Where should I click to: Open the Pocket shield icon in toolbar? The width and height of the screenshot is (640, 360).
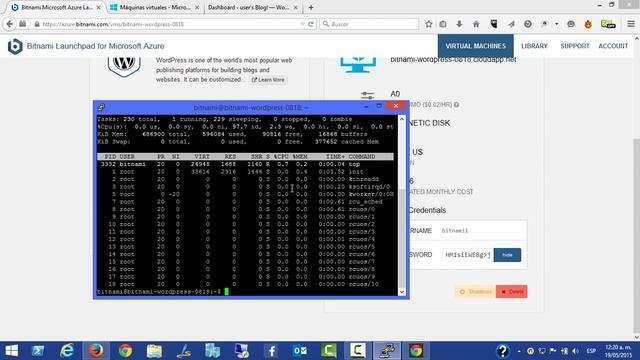point(494,24)
